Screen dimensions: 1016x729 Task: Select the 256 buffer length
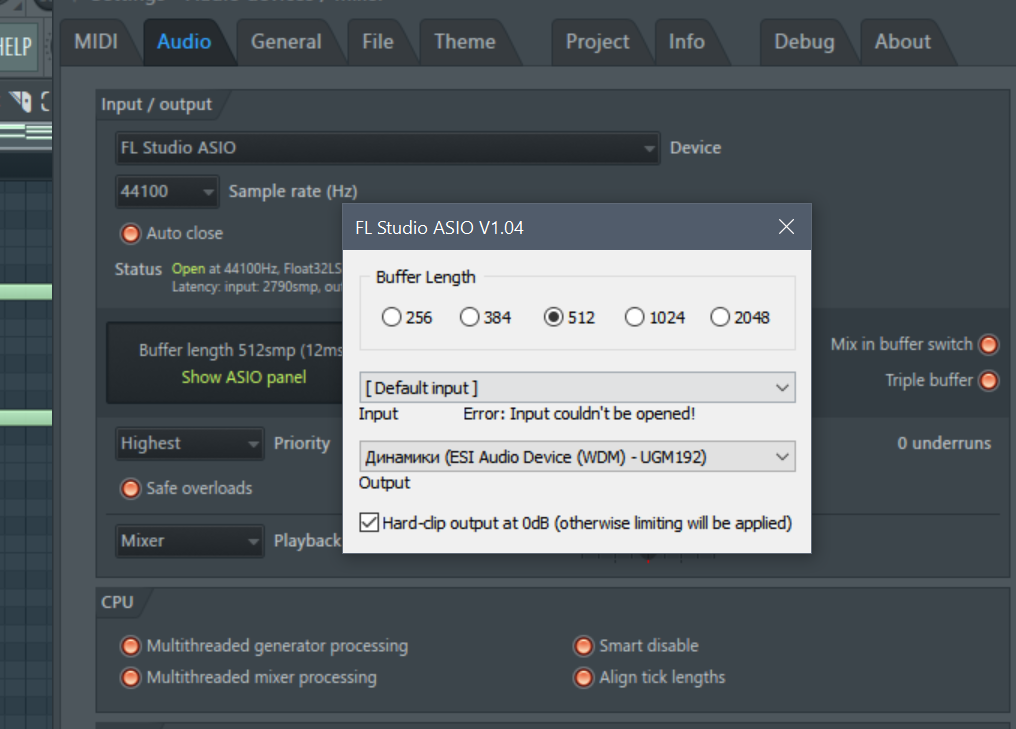click(x=392, y=317)
